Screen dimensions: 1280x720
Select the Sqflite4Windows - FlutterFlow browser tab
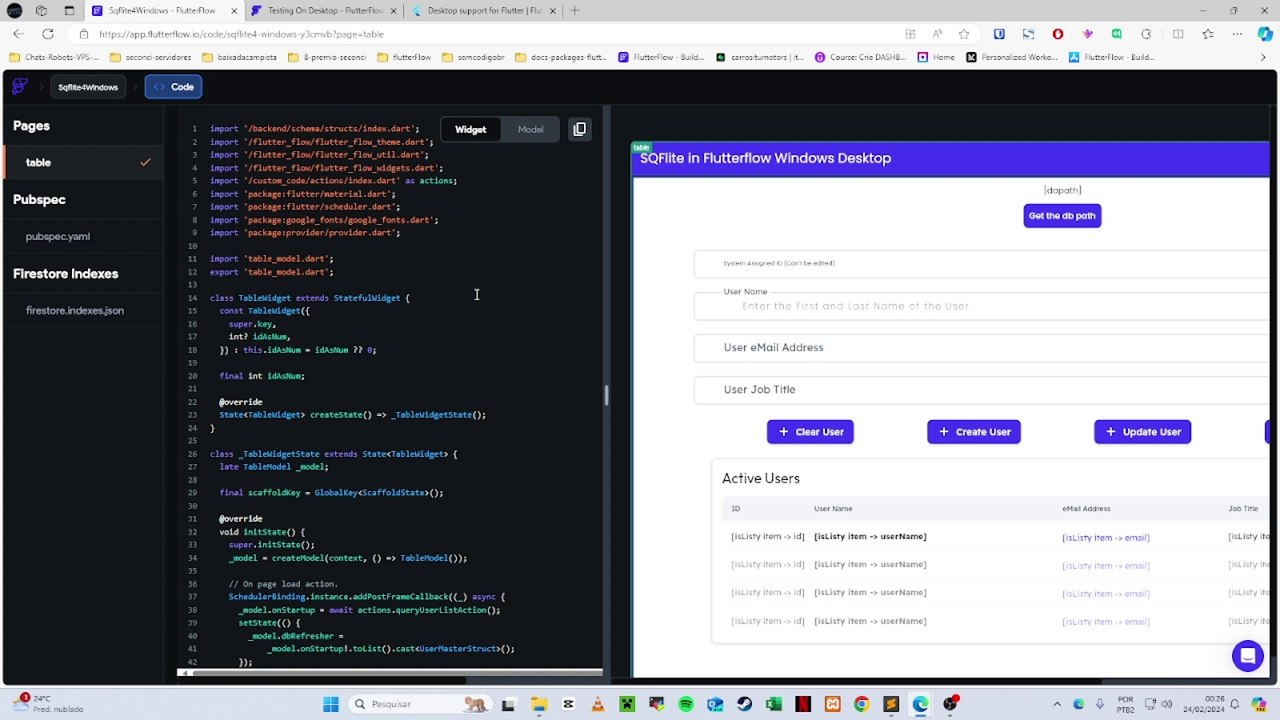[163, 10]
